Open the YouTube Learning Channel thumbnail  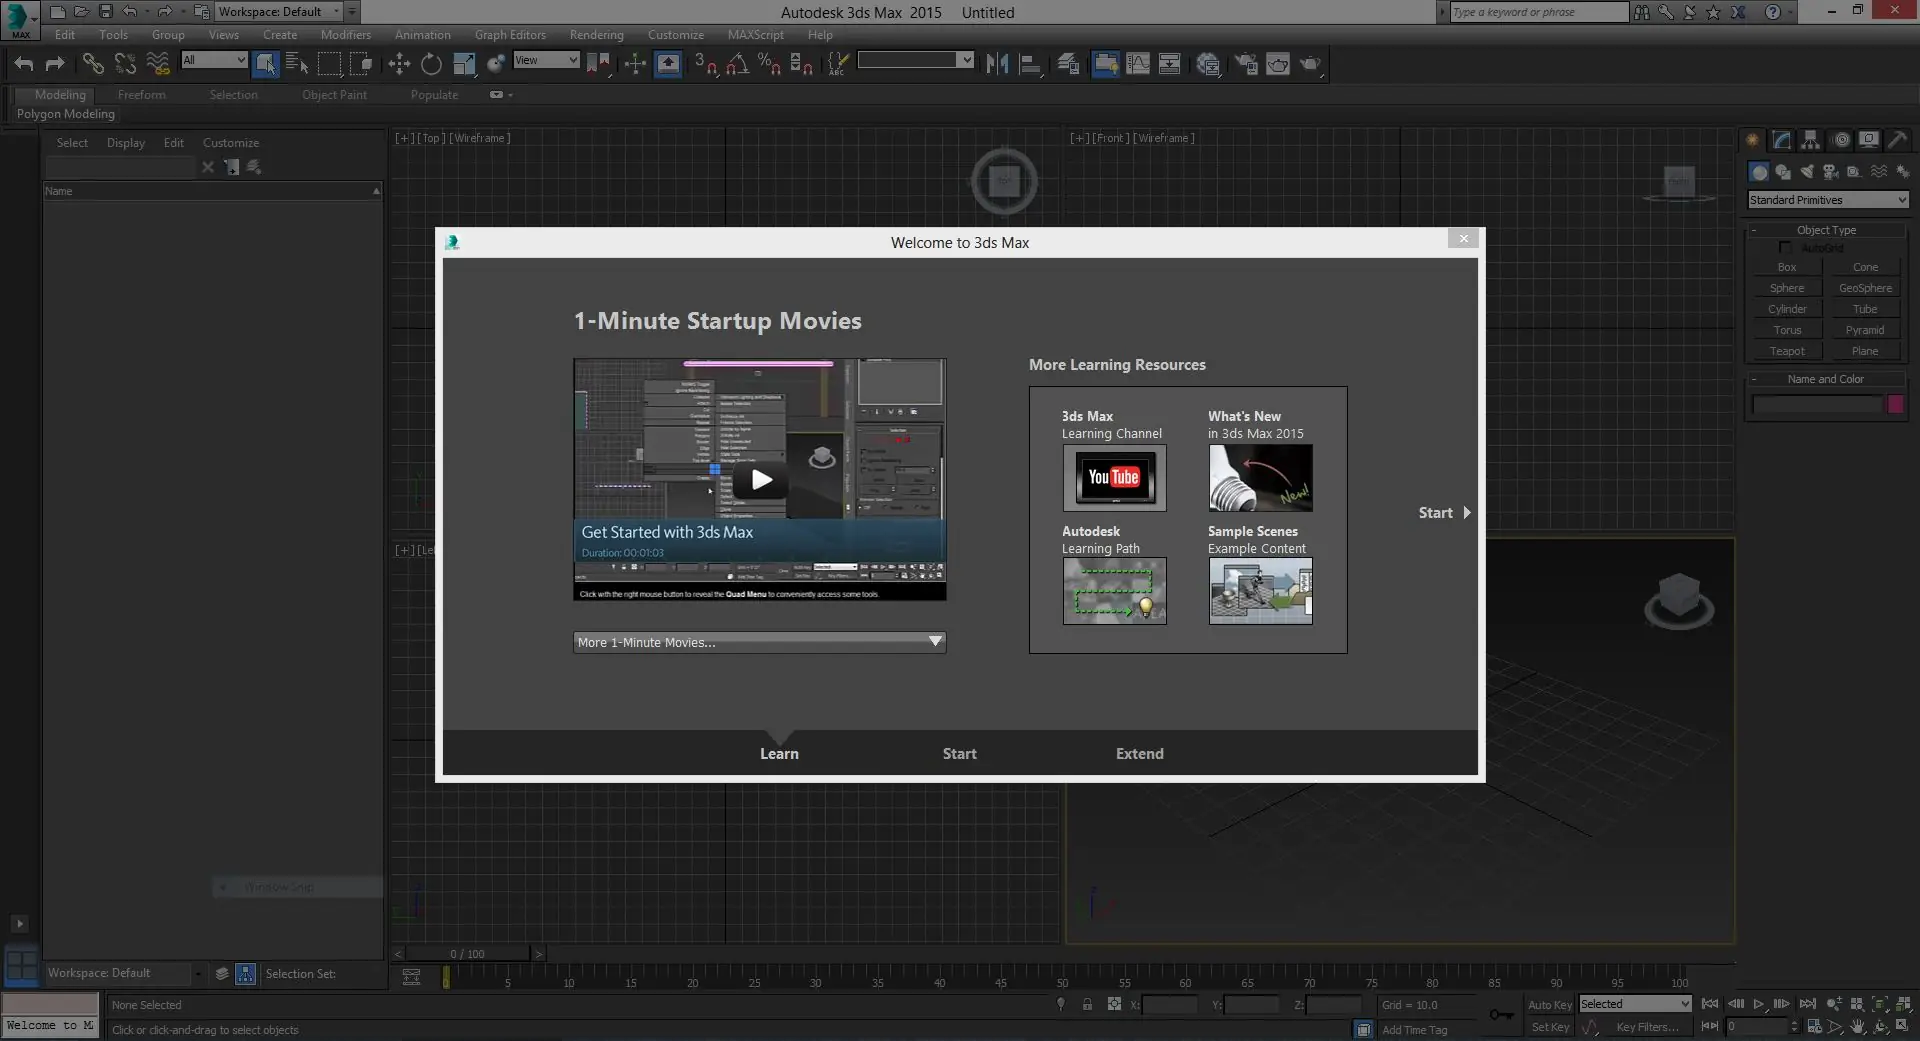click(1114, 478)
